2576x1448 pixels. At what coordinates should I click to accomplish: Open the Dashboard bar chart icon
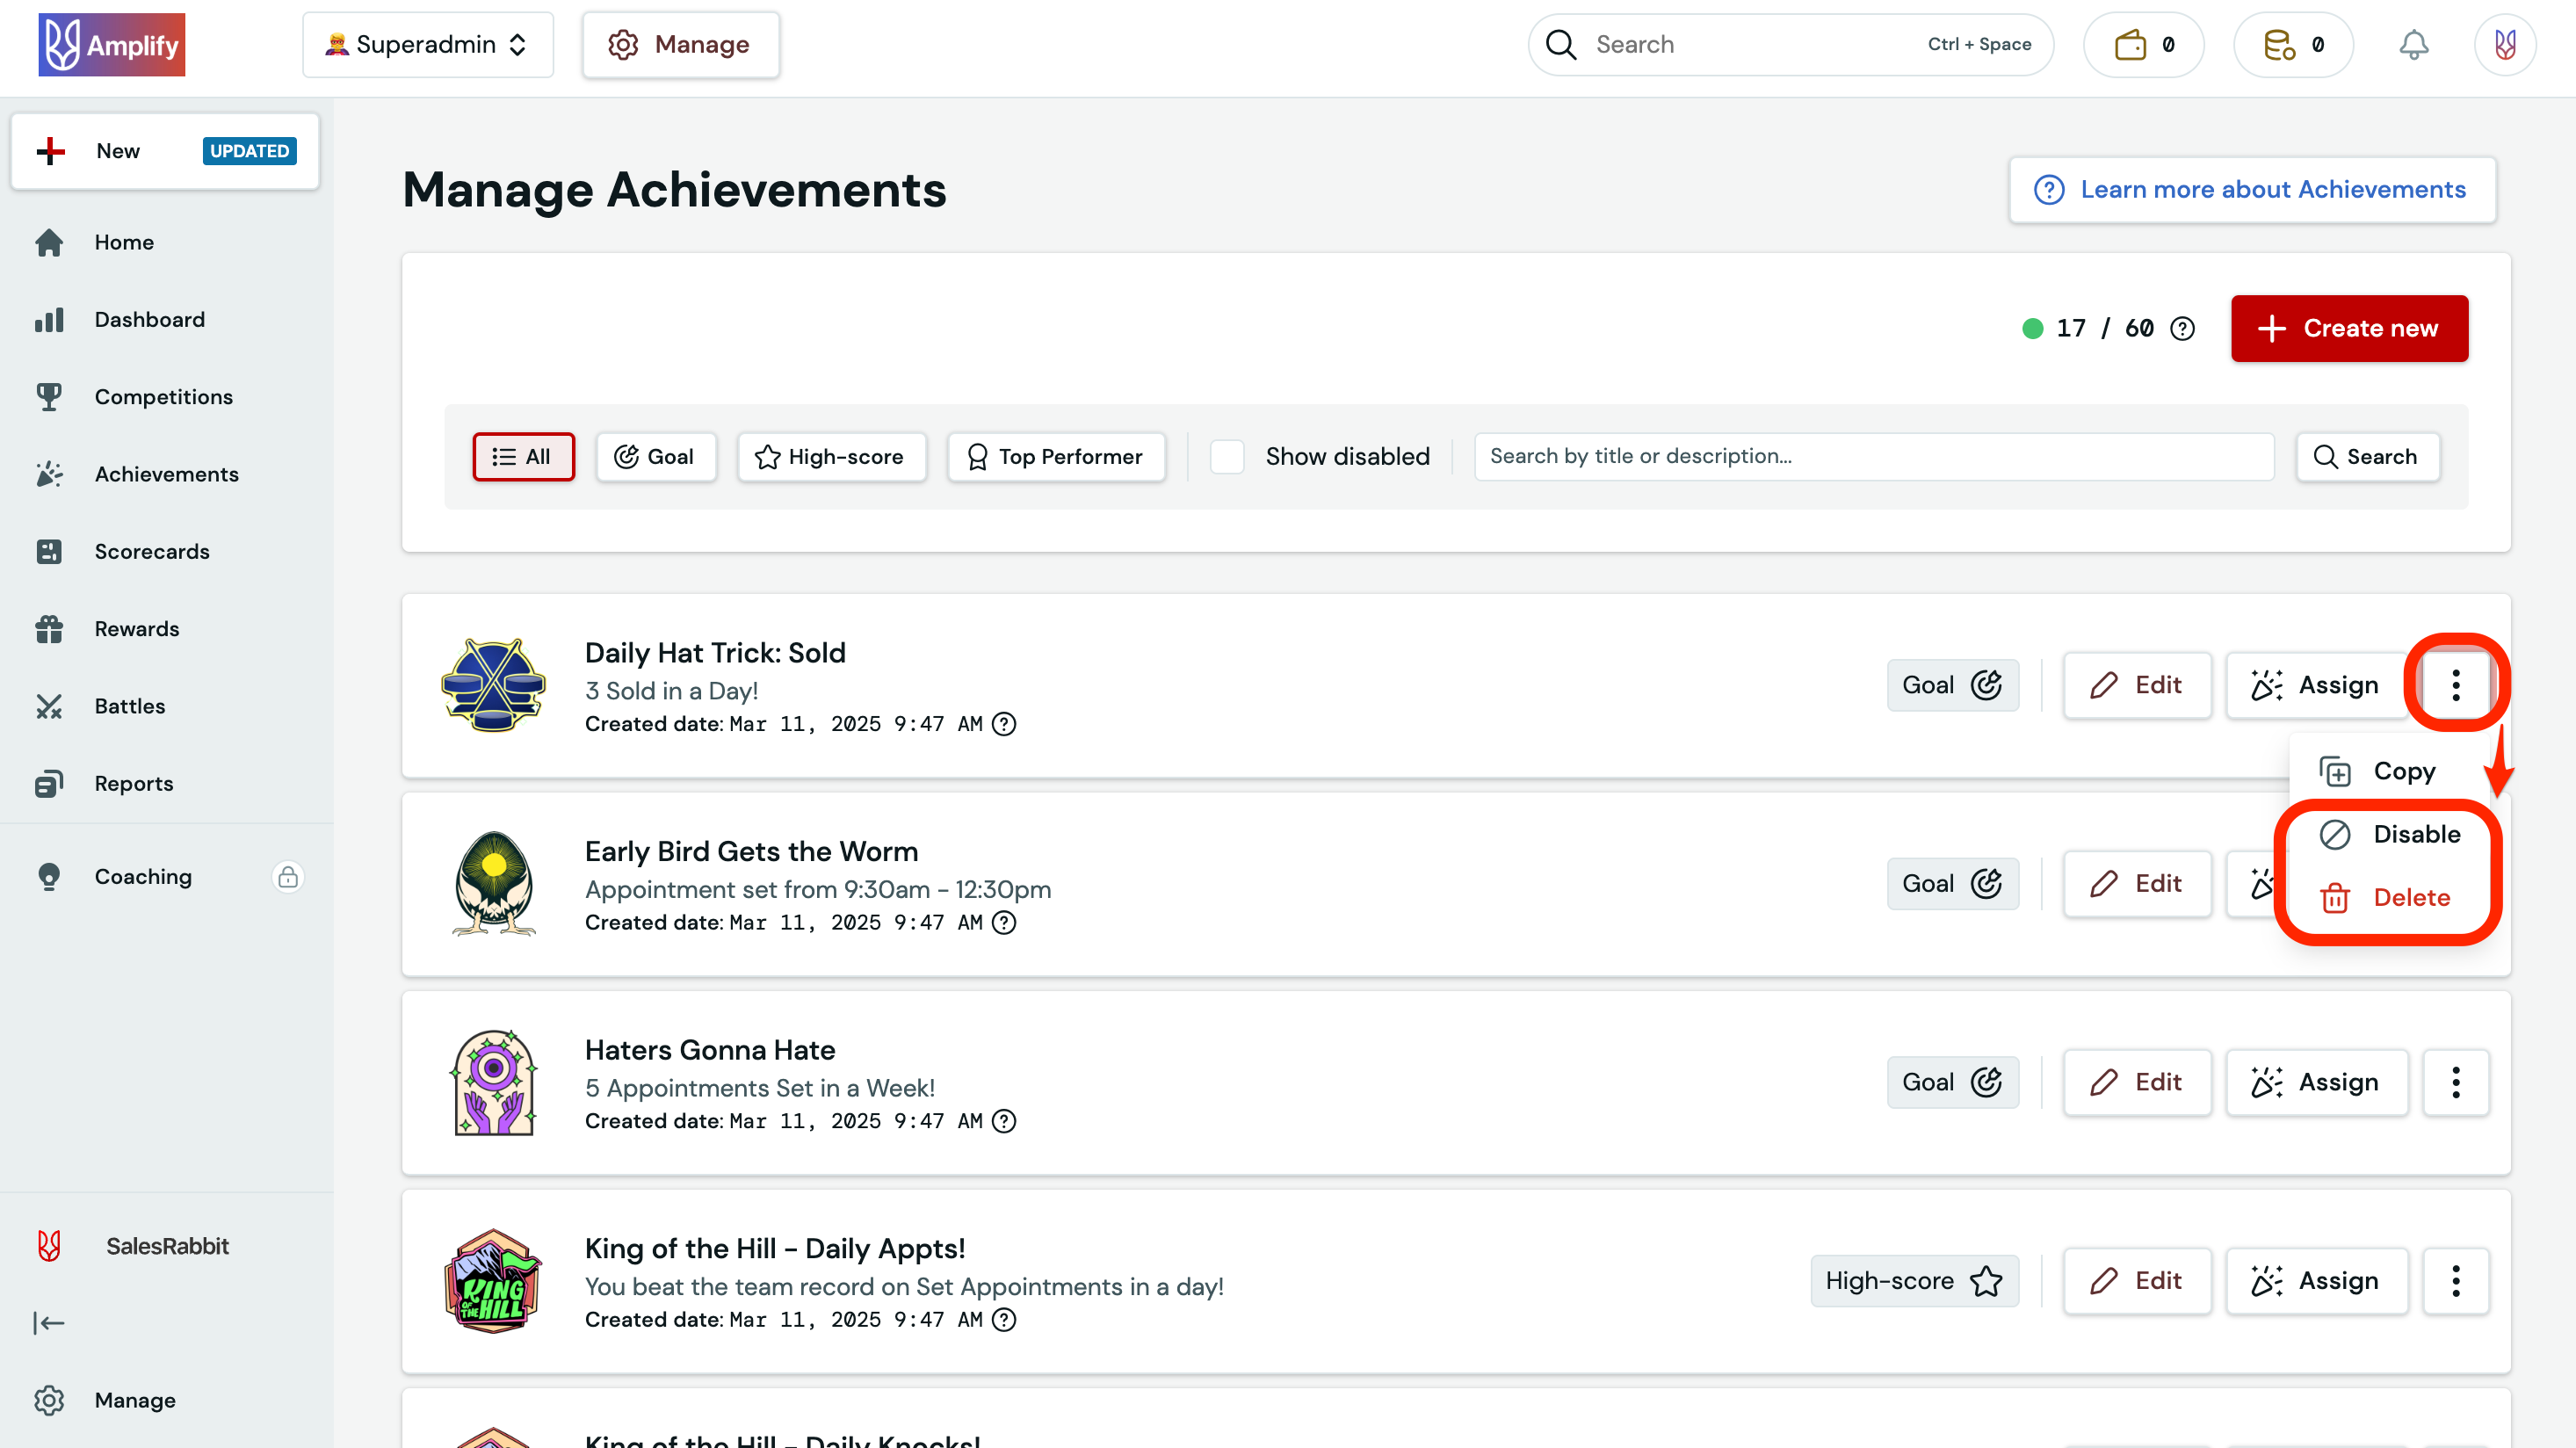point(49,319)
